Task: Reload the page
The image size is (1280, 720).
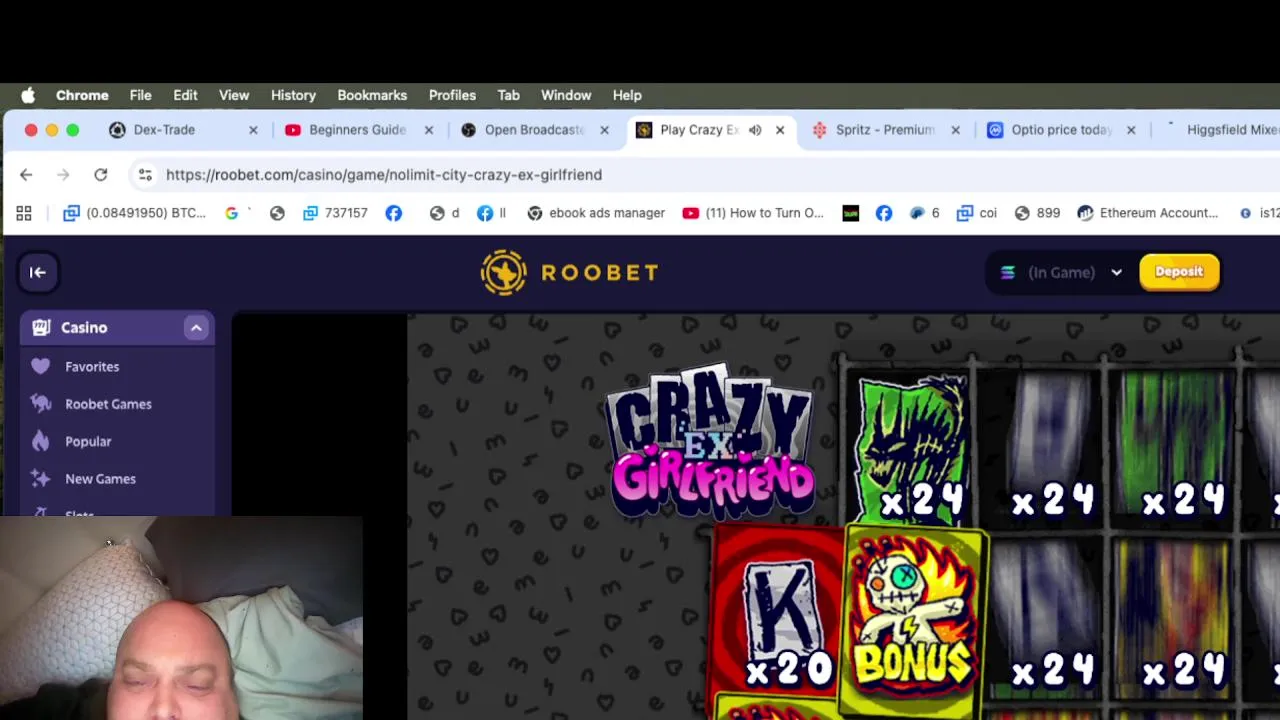Action: tap(101, 175)
